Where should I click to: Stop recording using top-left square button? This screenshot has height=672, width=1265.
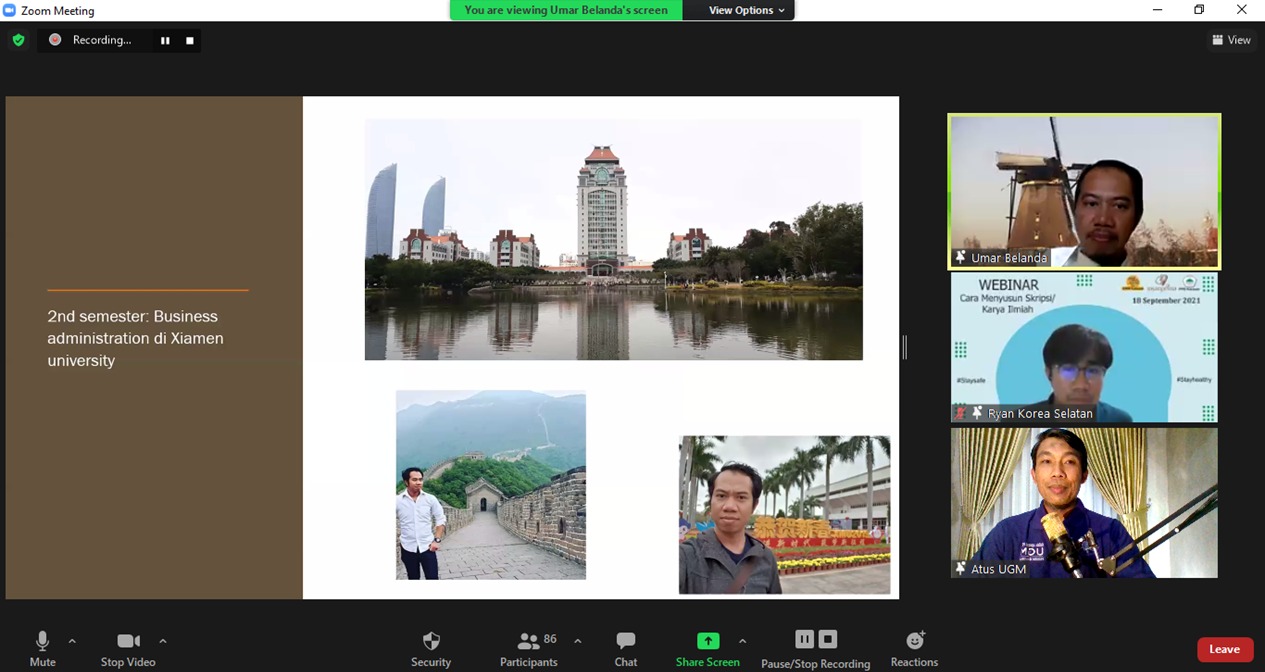(x=190, y=41)
